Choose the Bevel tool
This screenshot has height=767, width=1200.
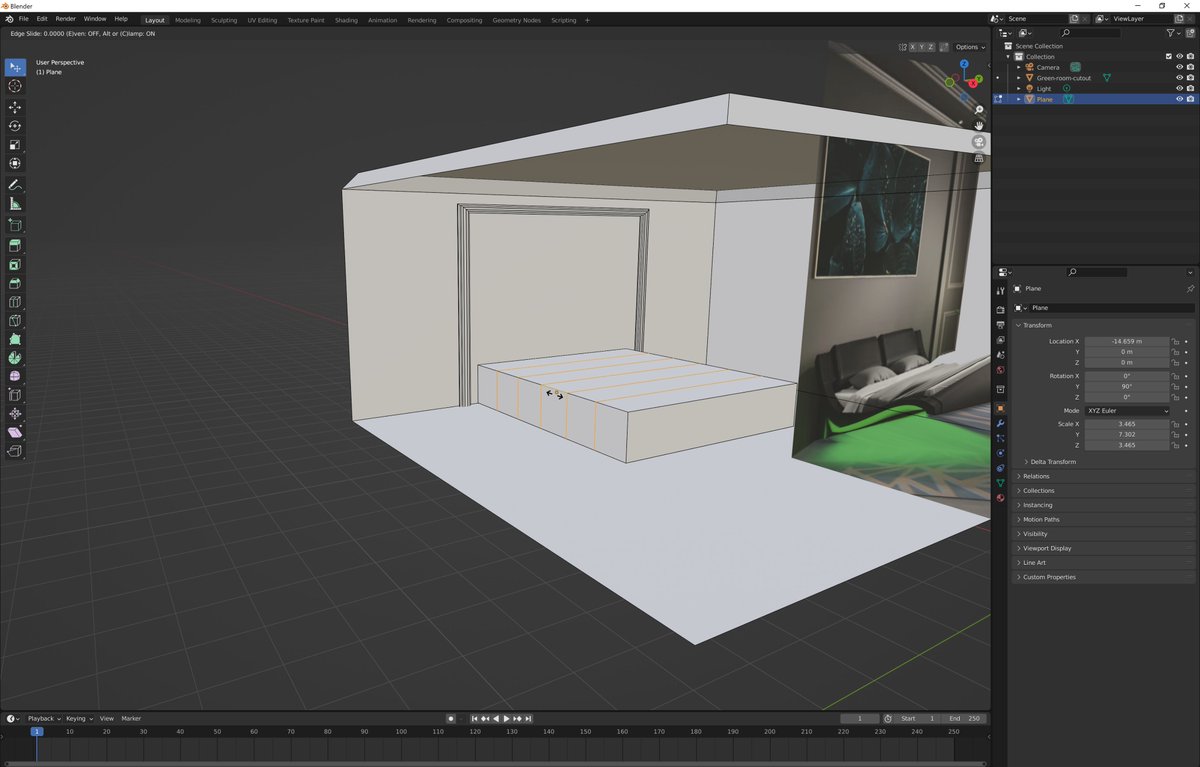tap(15, 283)
